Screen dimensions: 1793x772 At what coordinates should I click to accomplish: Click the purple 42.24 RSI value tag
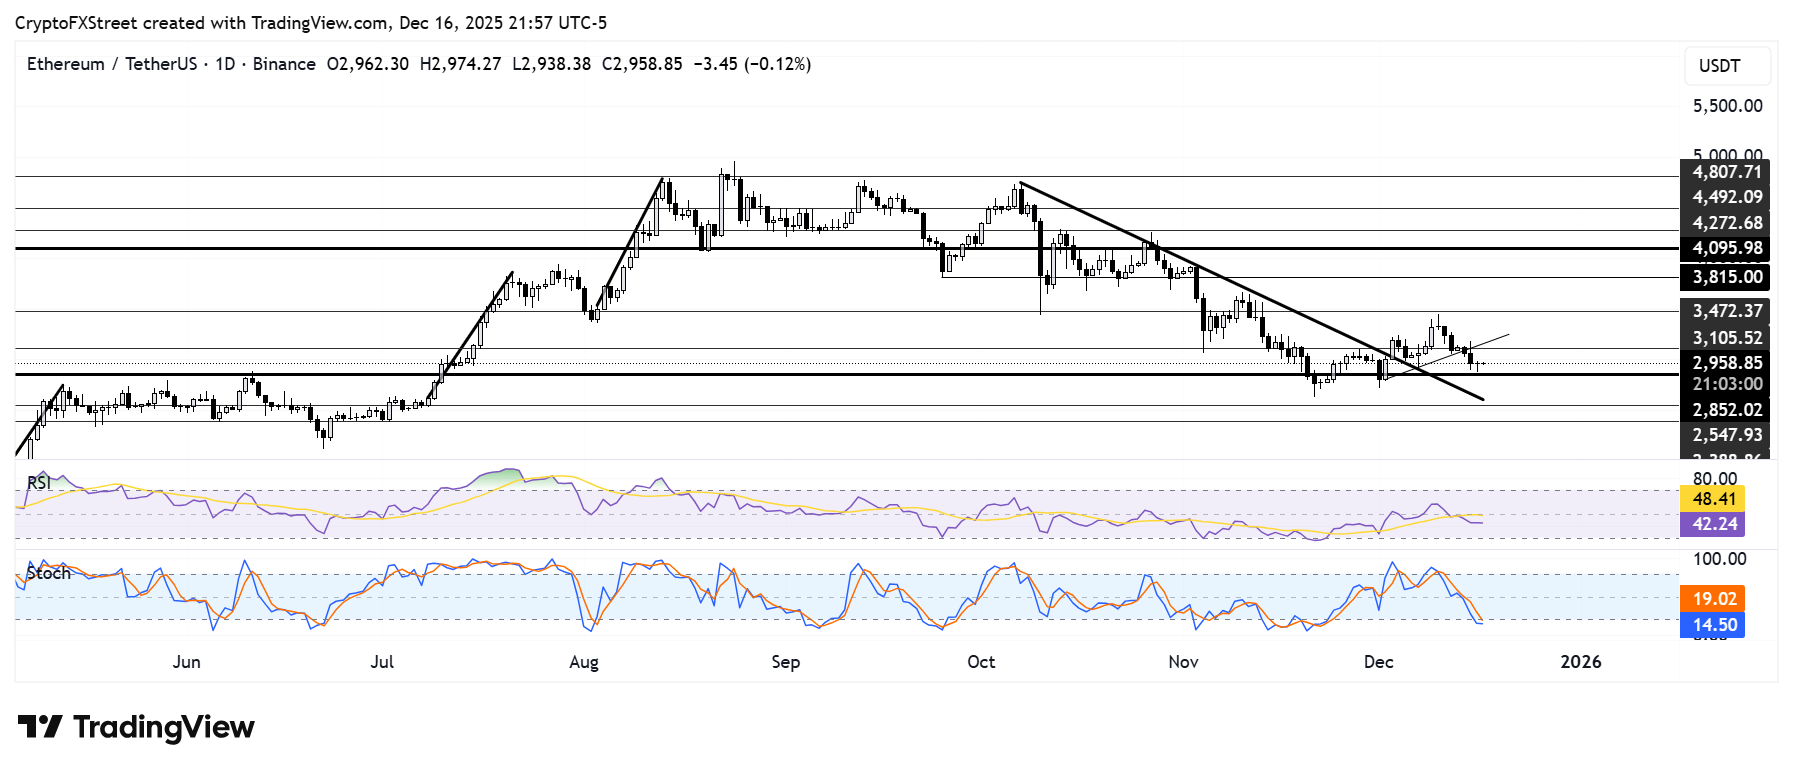(1713, 524)
